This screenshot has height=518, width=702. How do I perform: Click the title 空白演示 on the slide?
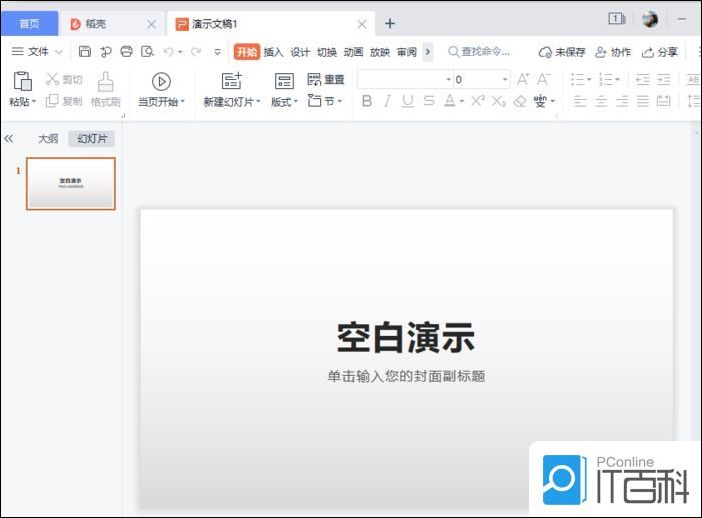[406, 337]
